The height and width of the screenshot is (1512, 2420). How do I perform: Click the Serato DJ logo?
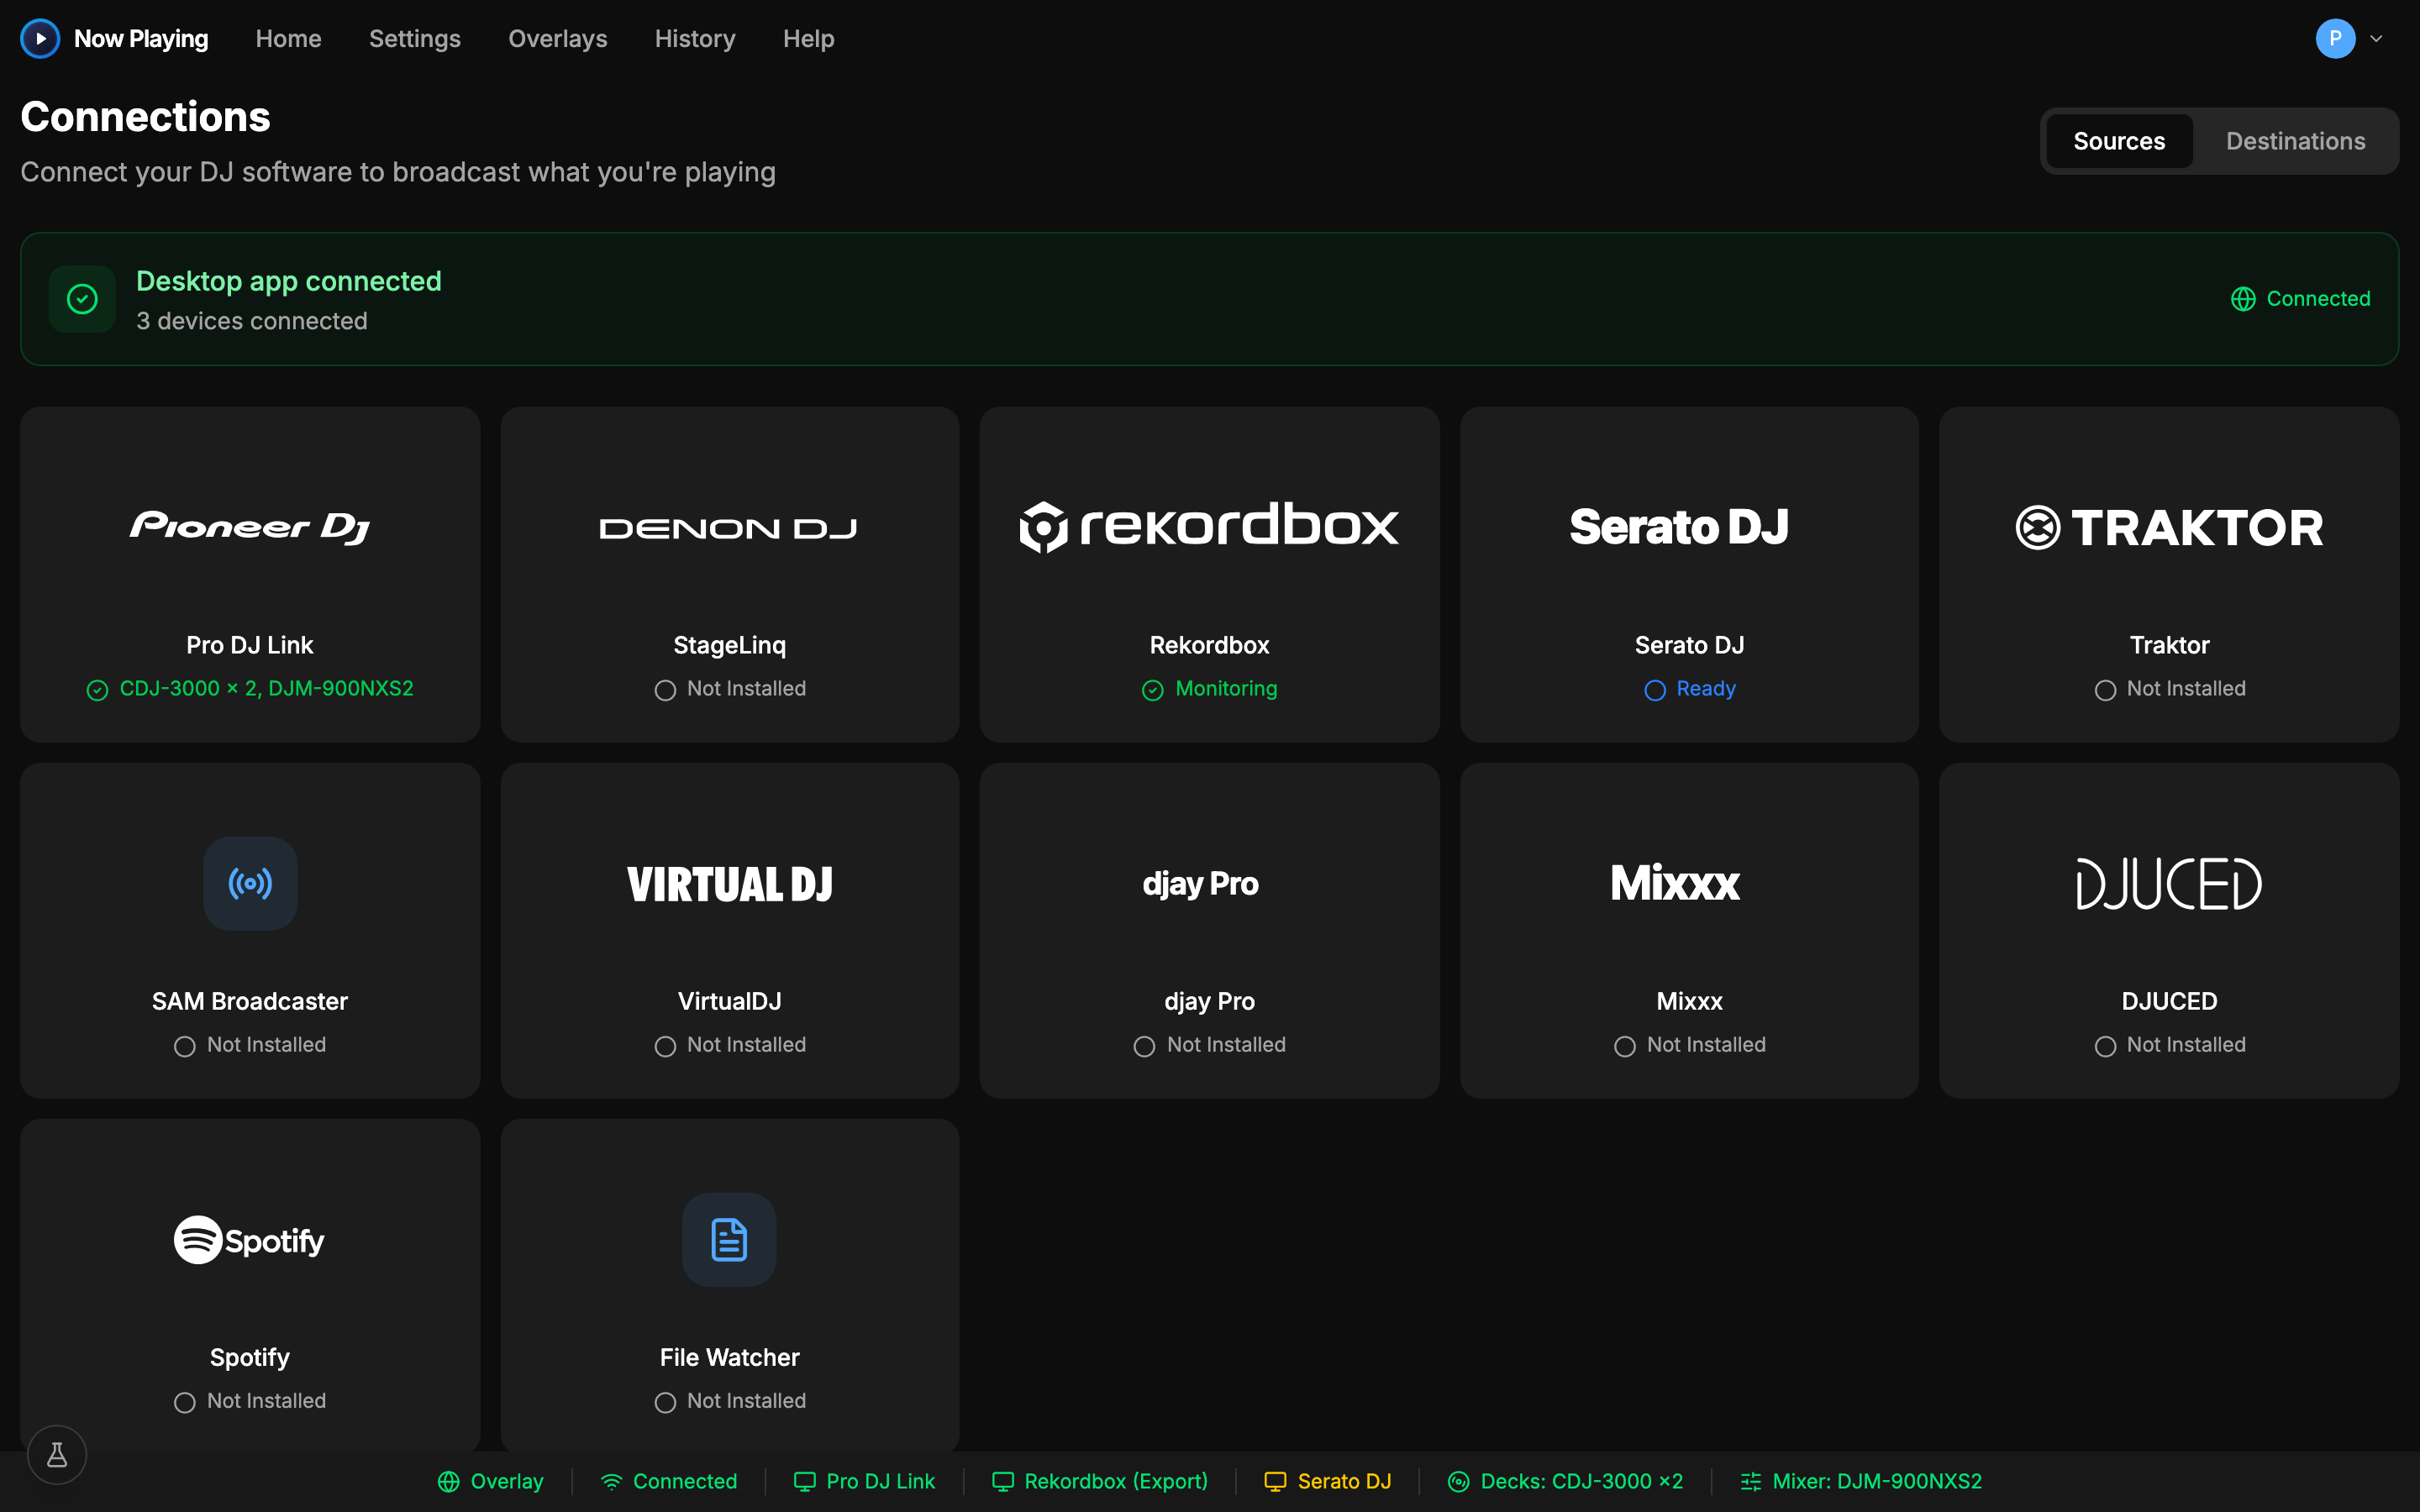click(1679, 527)
